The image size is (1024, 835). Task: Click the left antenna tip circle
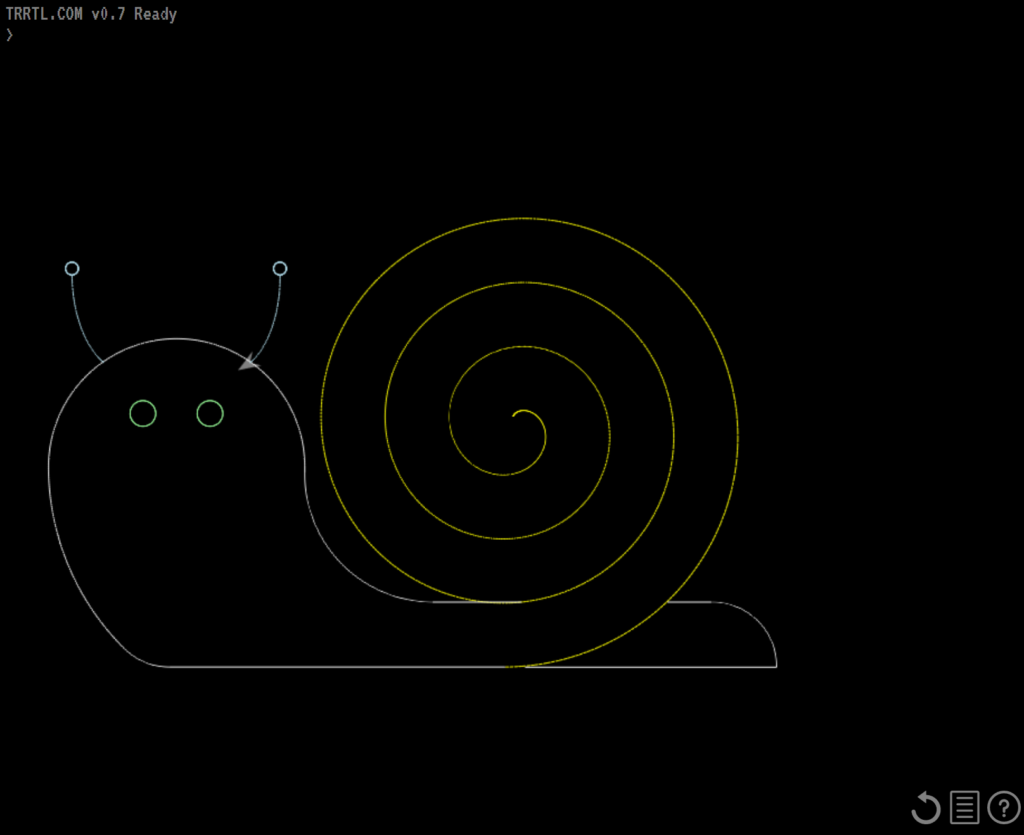coord(71,268)
